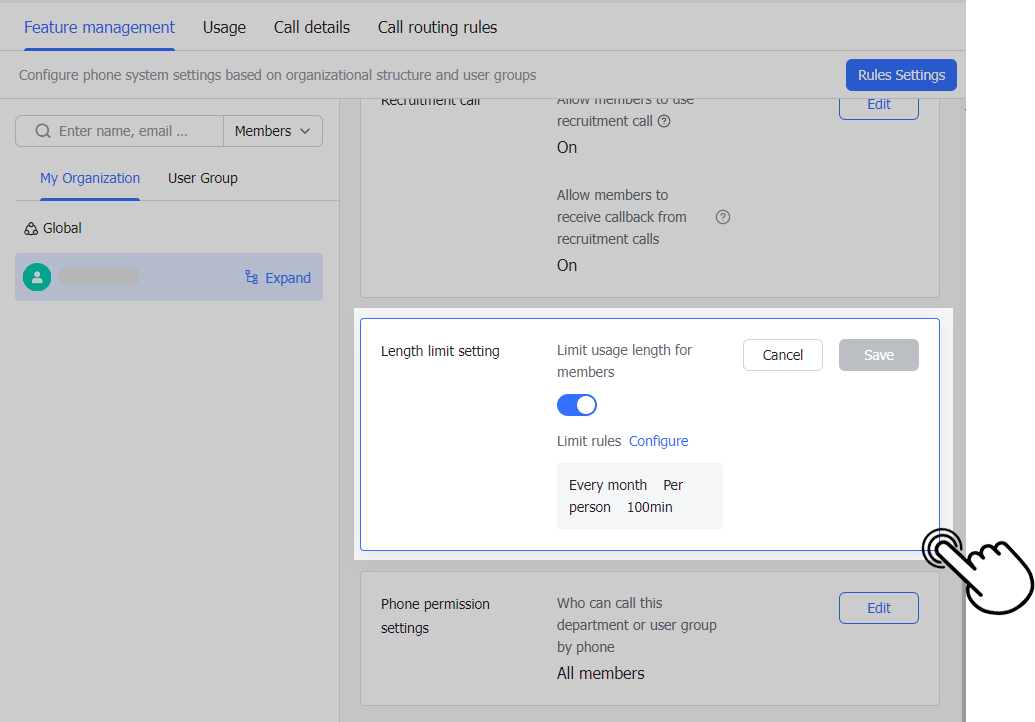The height and width of the screenshot is (722, 1035).
Task: Open the User Group tab
Action: point(202,178)
